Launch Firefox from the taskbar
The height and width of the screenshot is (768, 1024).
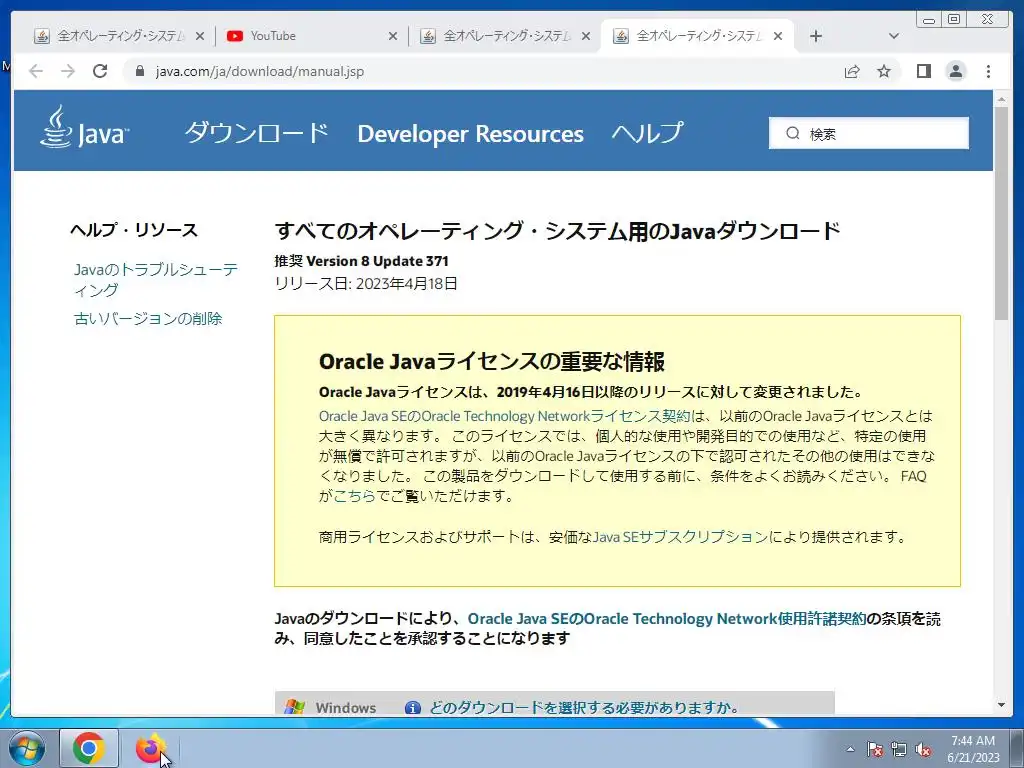pos(150,748)
